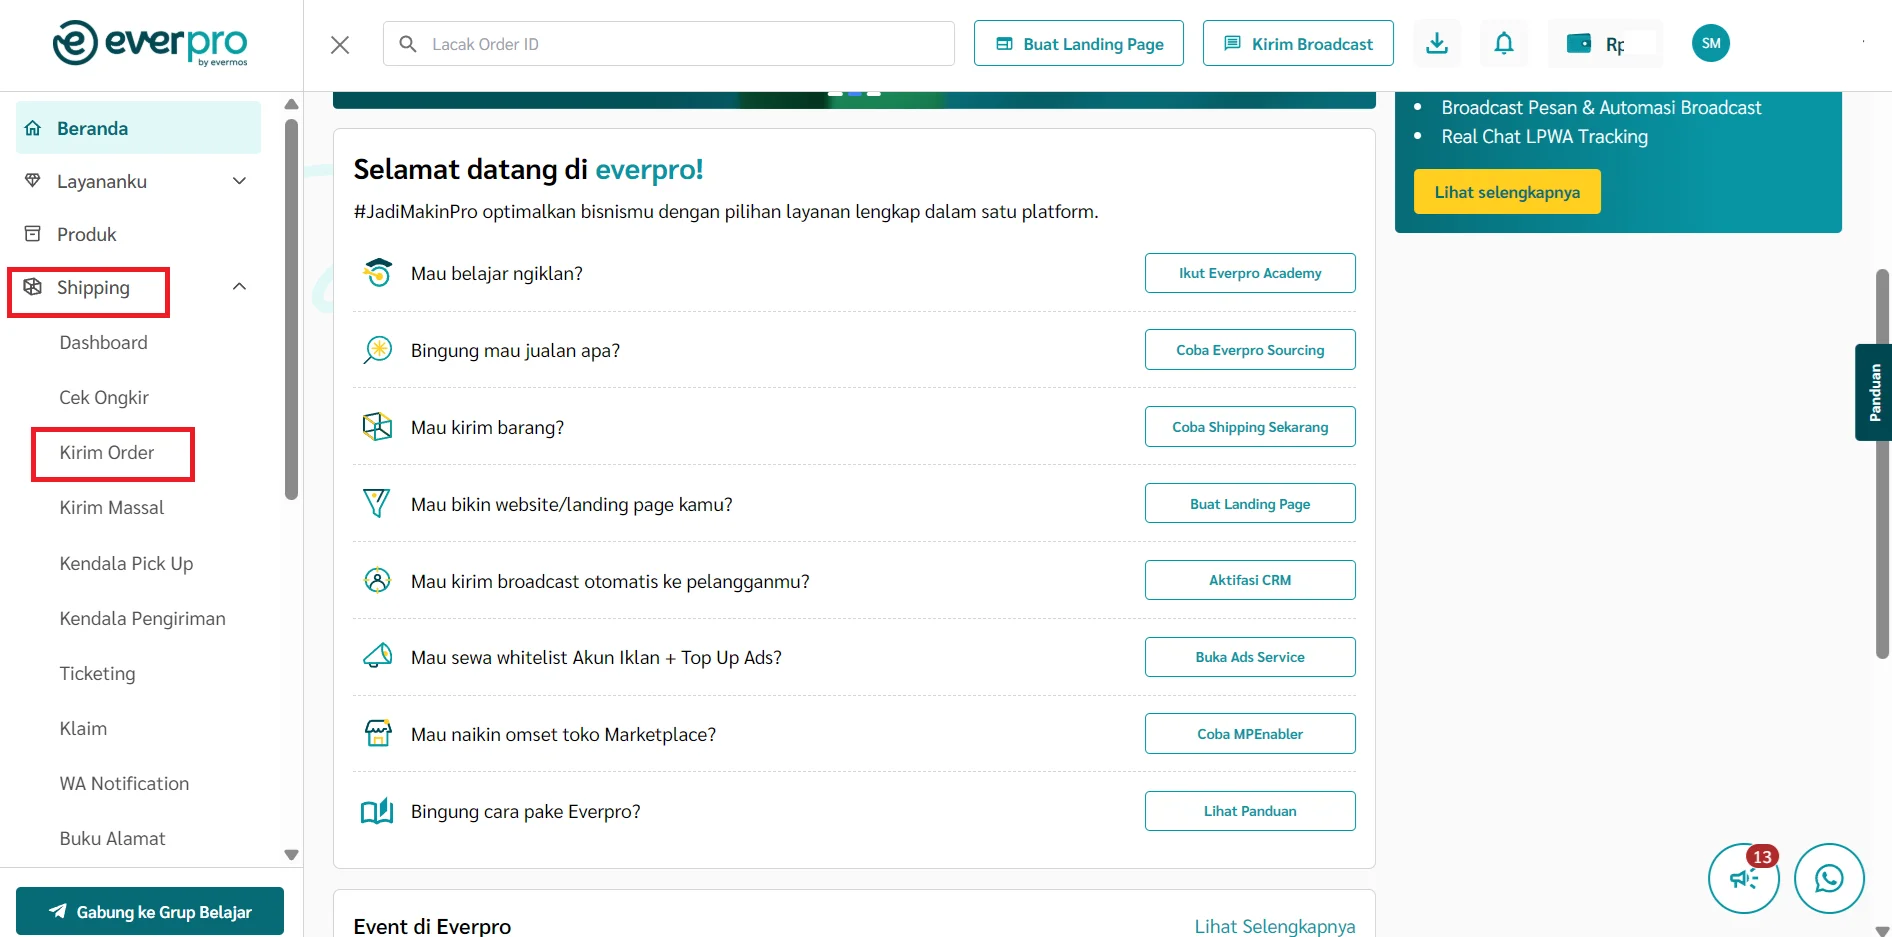This screenshot has height=937, width=1892.
Task: Click the Shipping box icon in sidebar
Action: [x=31, y=287]
